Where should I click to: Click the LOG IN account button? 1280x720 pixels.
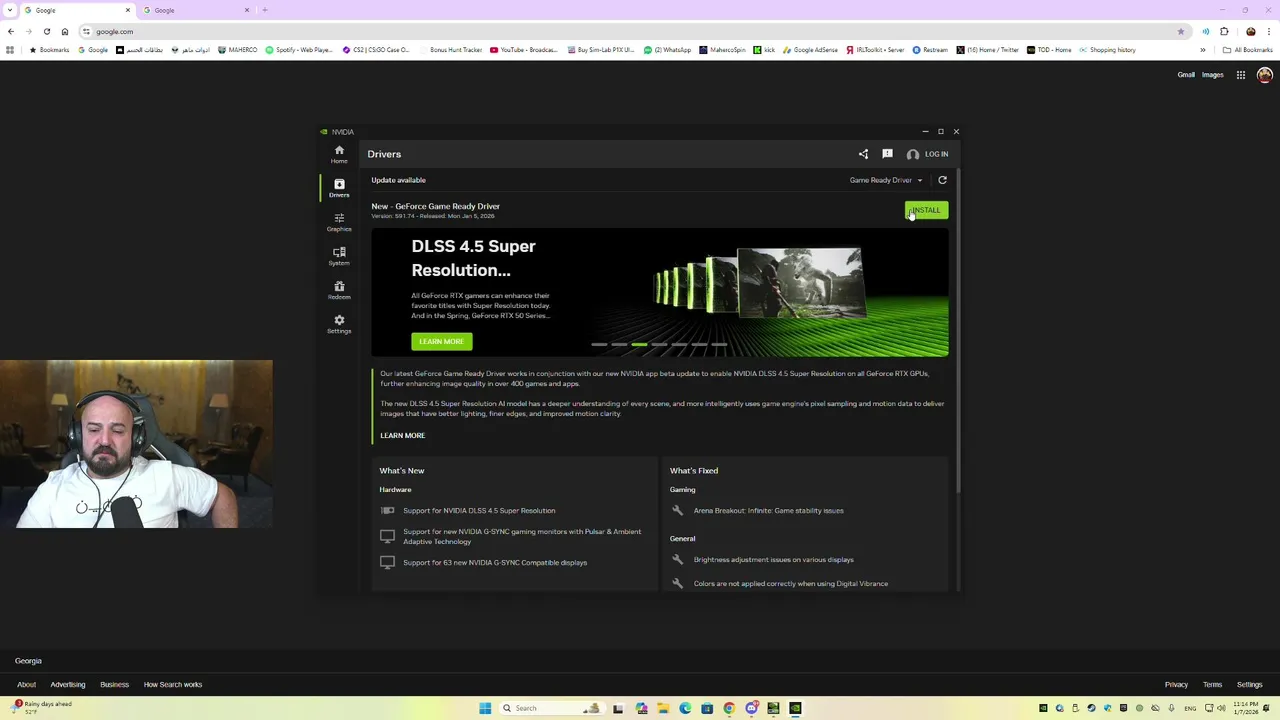(927, 154)
